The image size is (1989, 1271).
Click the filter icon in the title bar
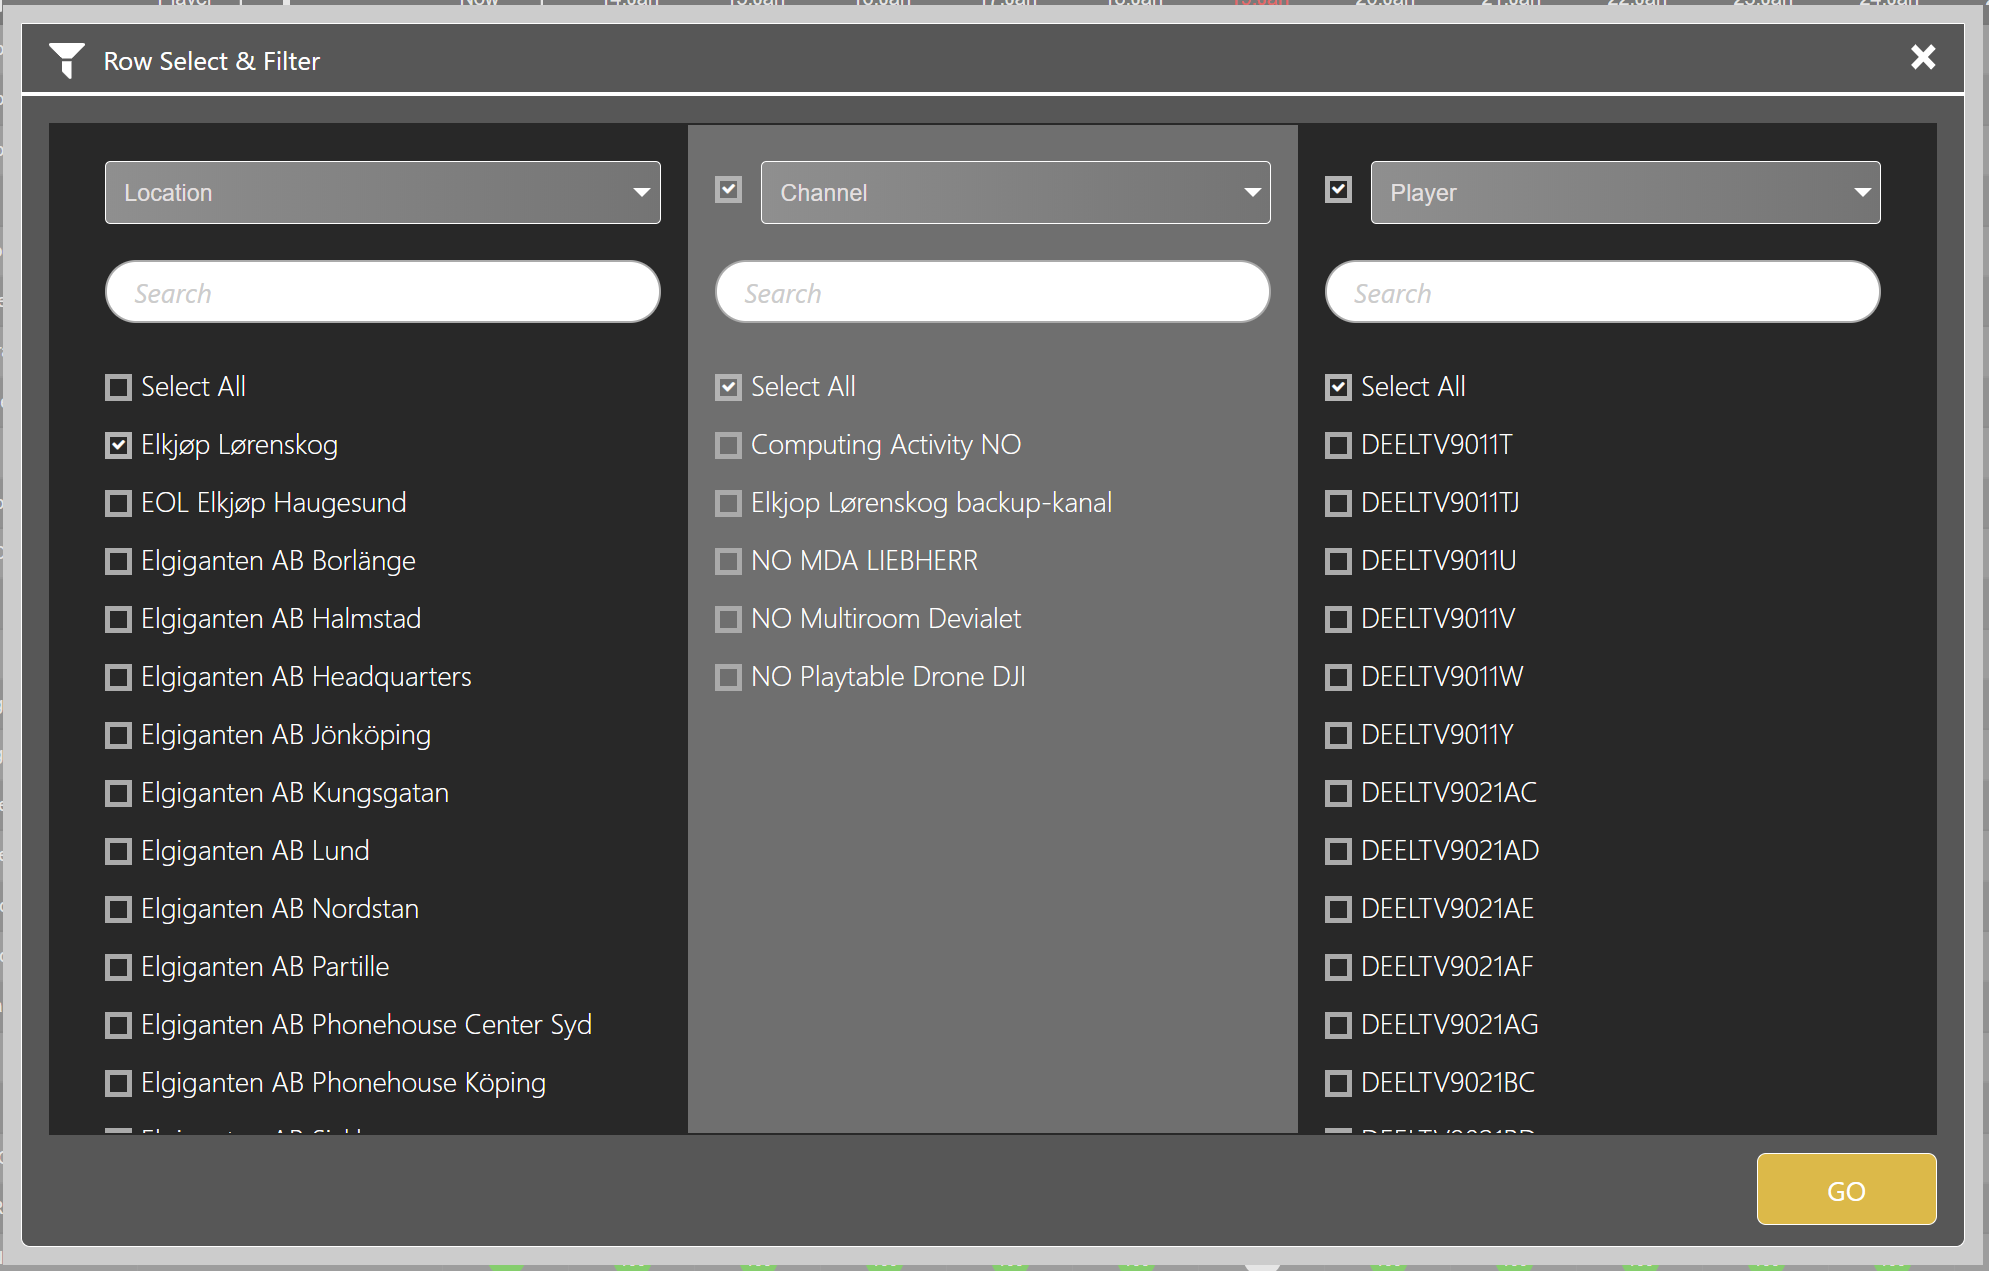[67, 58]
